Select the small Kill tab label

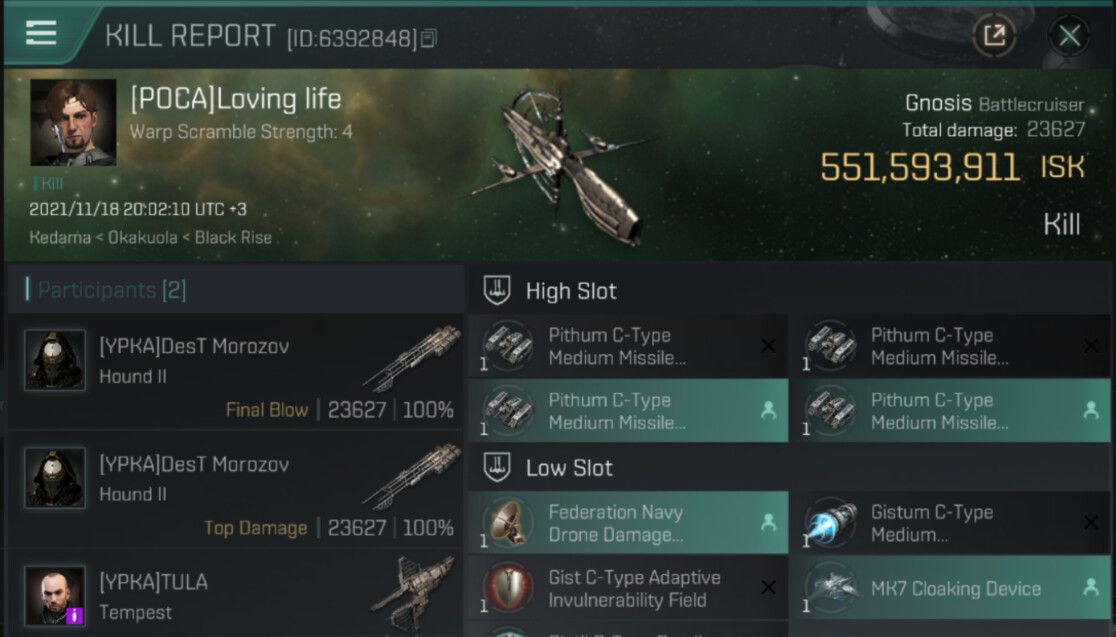click(48, 184)
